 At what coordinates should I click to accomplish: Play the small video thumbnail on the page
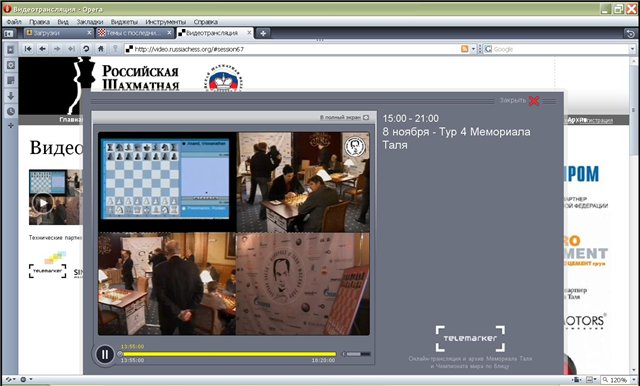[43, 203]
